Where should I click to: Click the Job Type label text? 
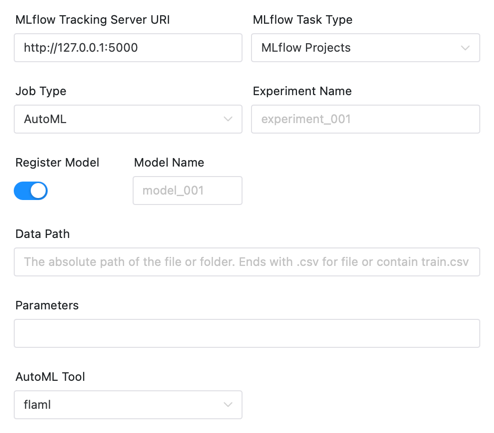41,91
